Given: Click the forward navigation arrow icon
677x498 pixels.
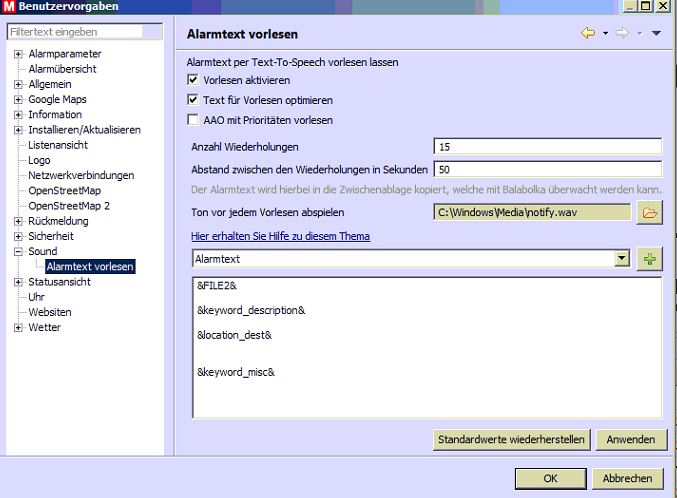Looking at the screenshot, I should pyautogui.click(x=622, y=34).
